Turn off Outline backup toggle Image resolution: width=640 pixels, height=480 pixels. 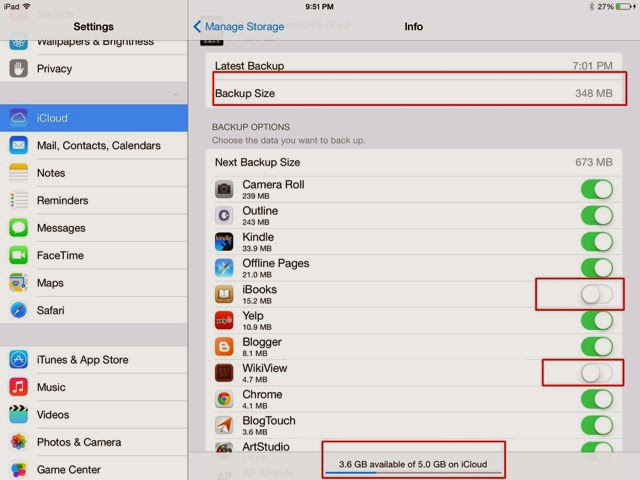tap(597, 216)
